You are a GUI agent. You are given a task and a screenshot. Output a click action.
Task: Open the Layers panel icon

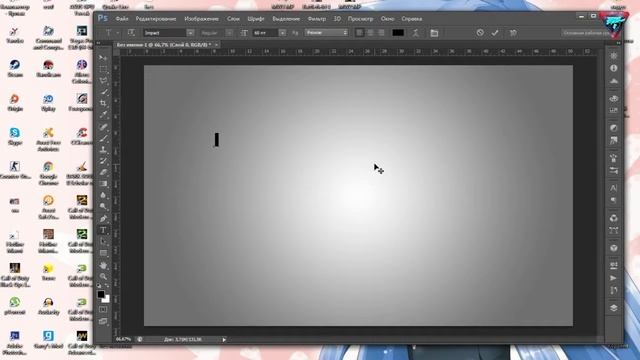pyautogui.click(x=613, y=308)
